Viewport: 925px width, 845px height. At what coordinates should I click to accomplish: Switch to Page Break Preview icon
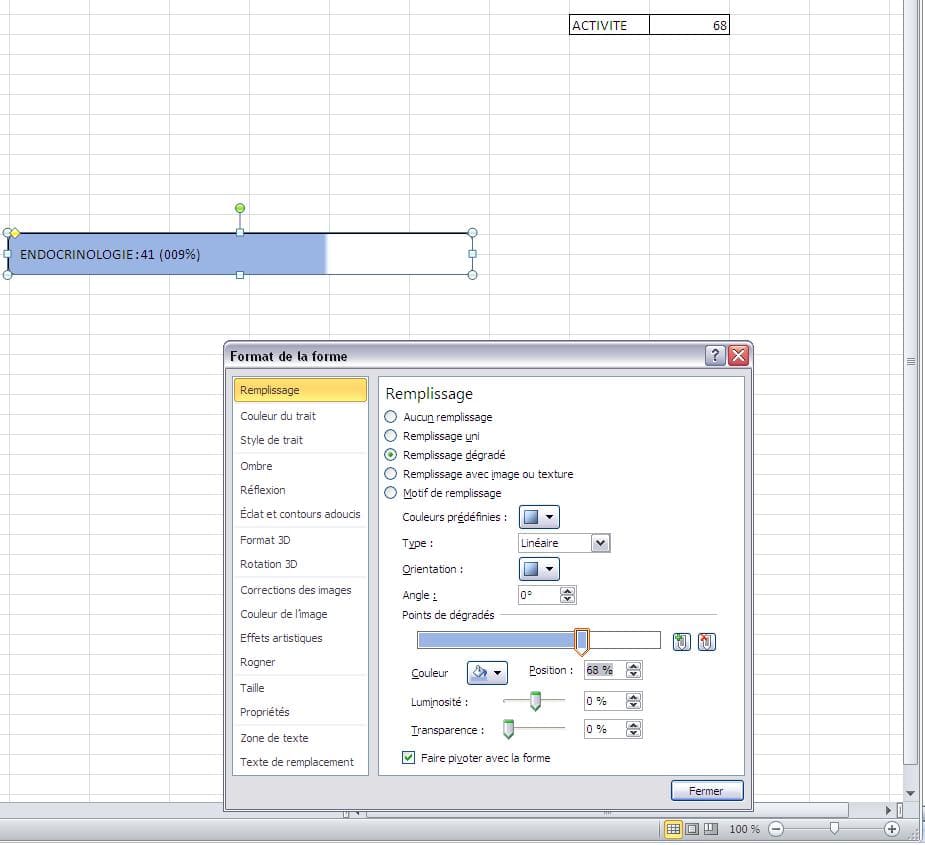pos(710,829)
